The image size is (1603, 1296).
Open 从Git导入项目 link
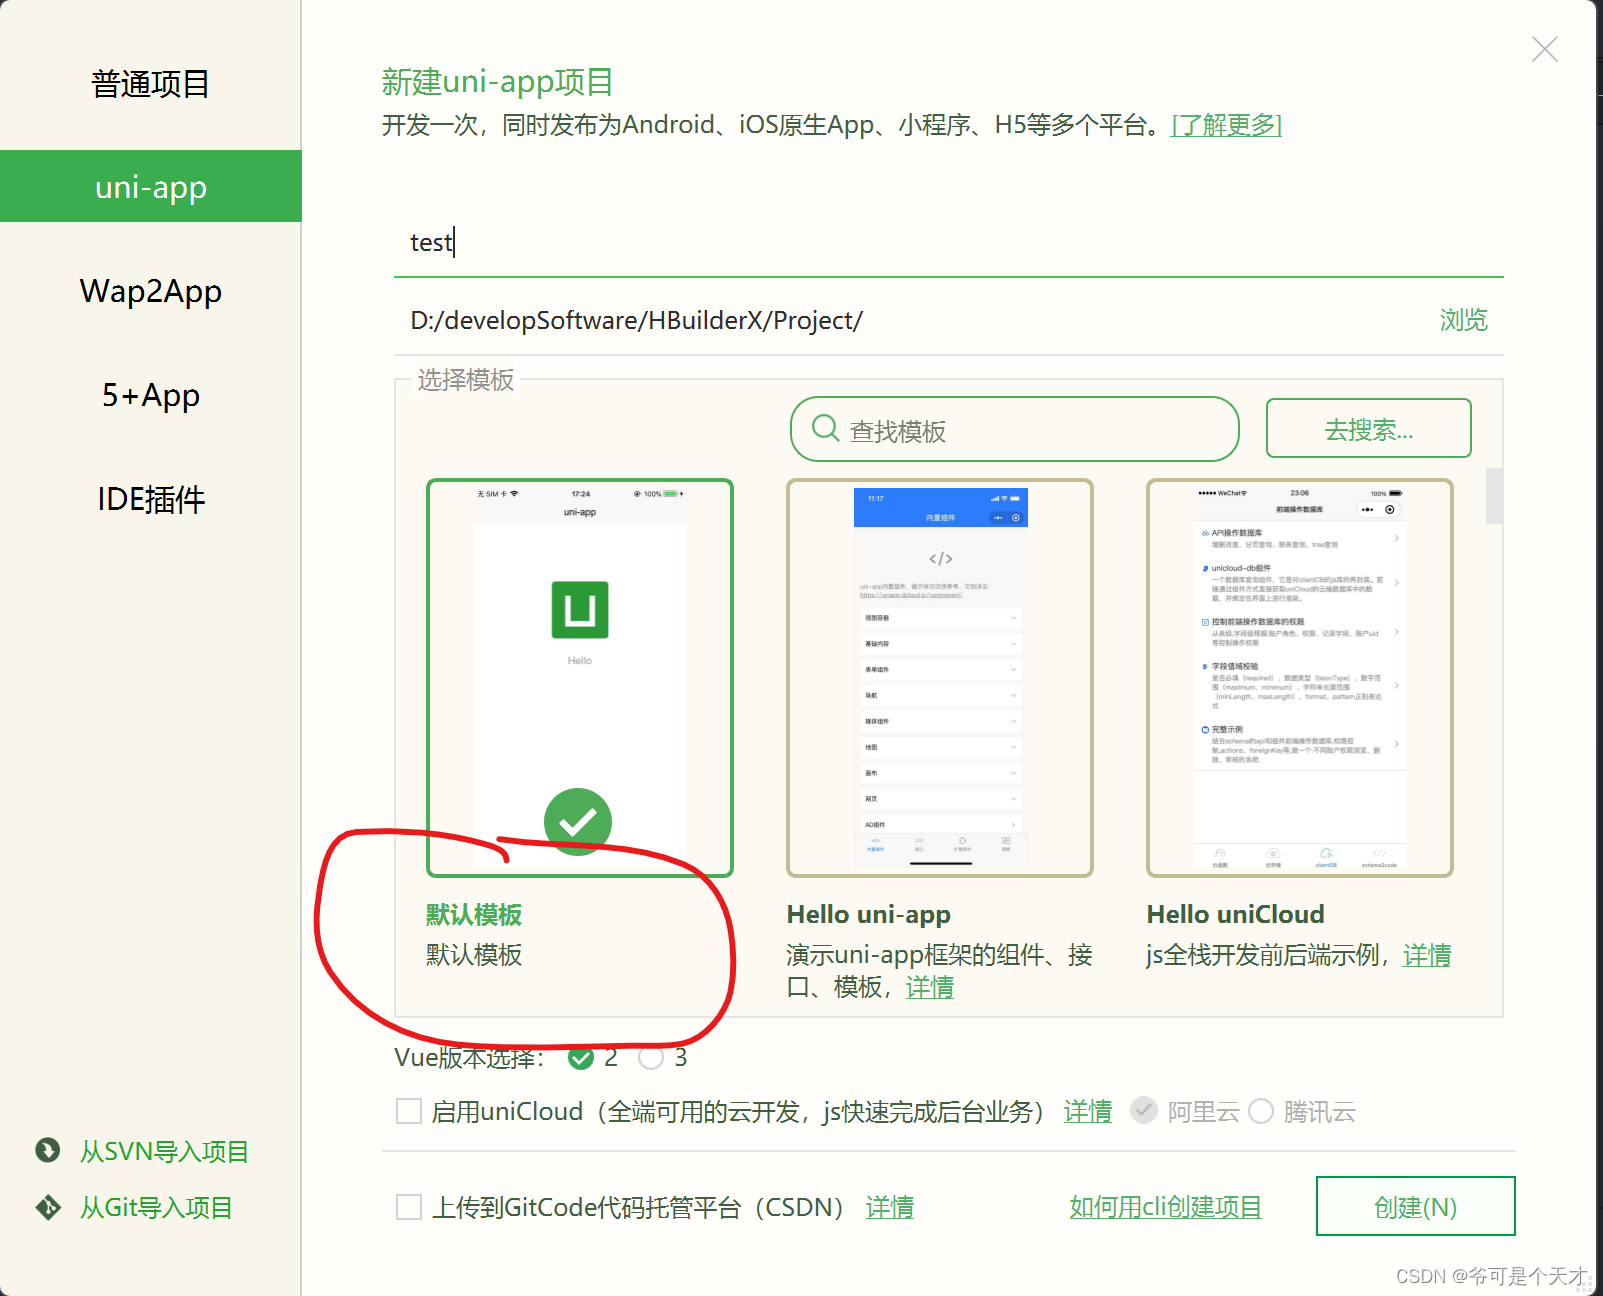point(156,1207)
